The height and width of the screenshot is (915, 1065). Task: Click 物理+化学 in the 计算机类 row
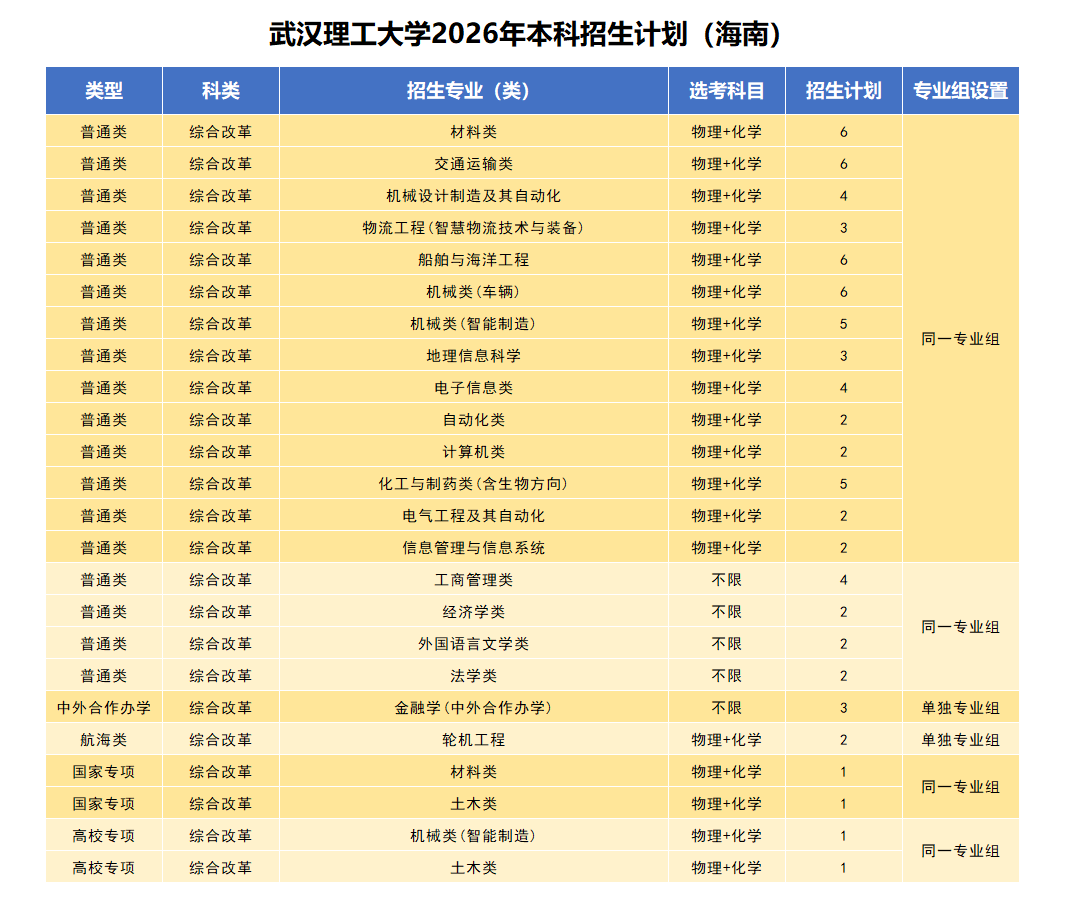(x=727, y=451)
